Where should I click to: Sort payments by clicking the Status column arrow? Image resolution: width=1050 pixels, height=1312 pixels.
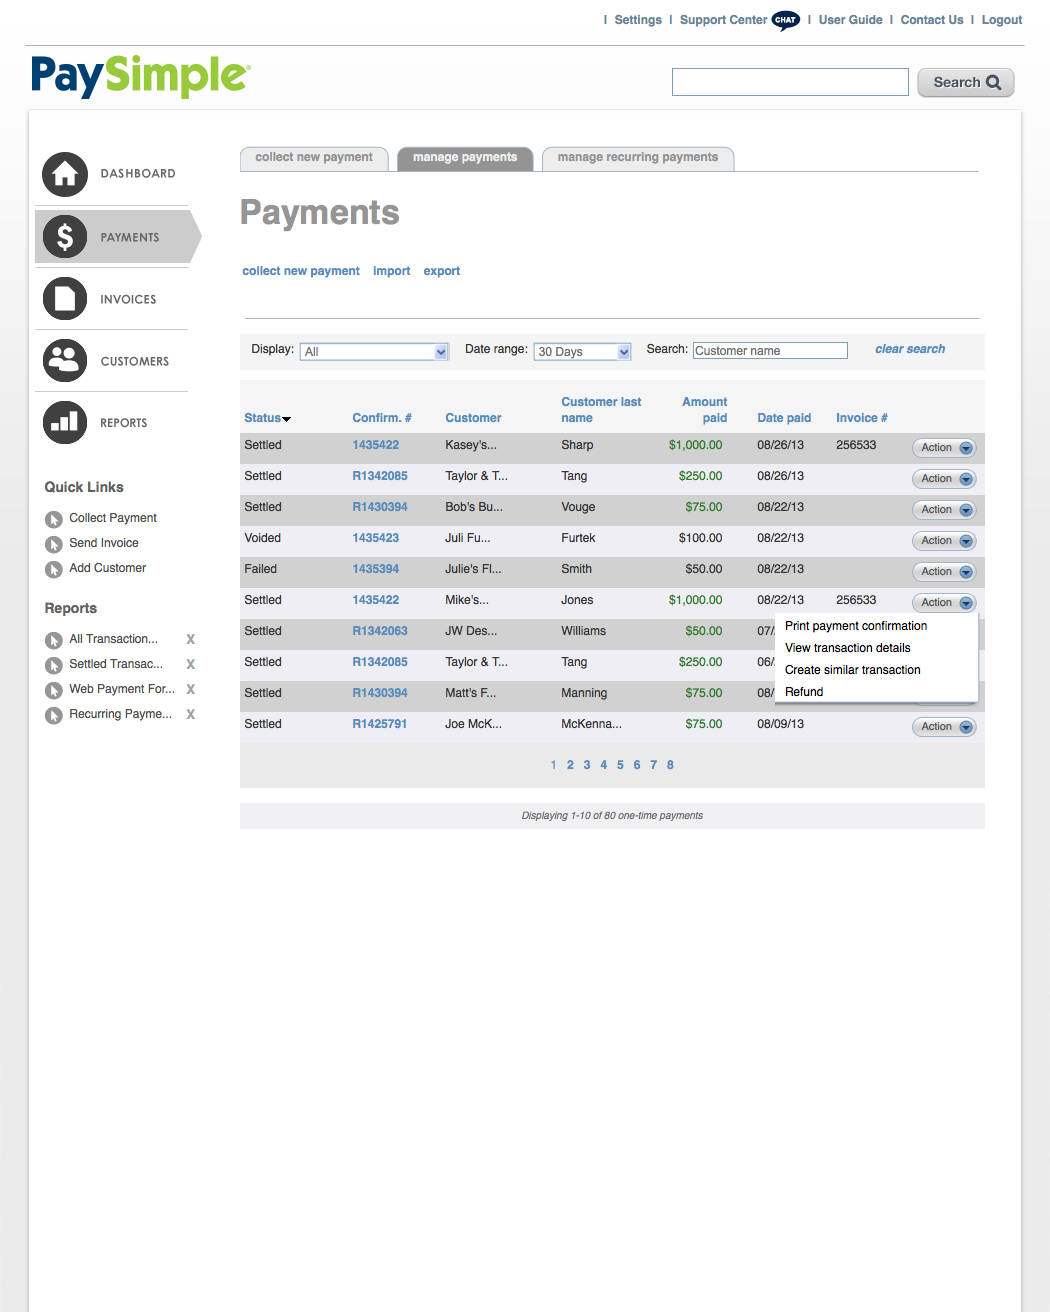pyautogui.click(x=287, y=418)
